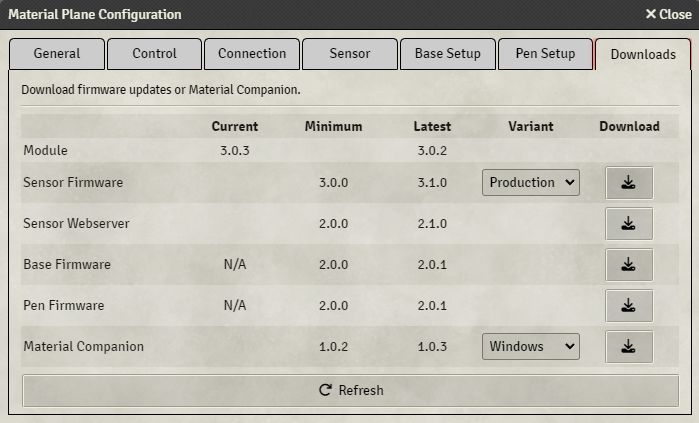Download the Sensor Firmware update
This screenshot has height=423, width=699.
[629, 183]
